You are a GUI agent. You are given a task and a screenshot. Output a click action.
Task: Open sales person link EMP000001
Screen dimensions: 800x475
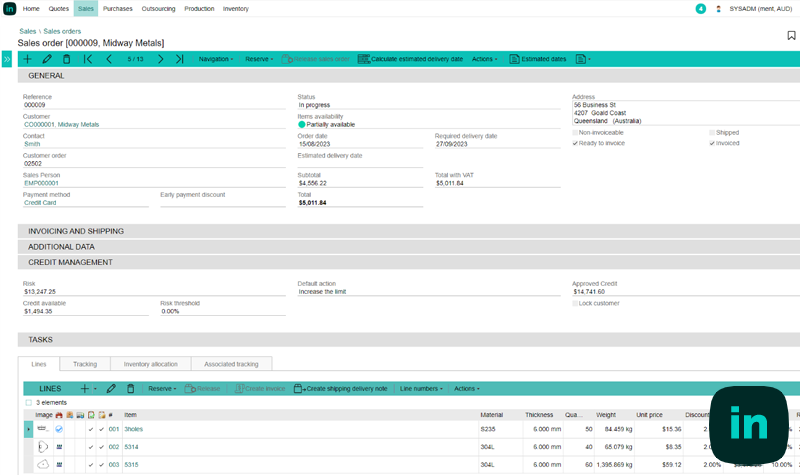pyautogui.click(x=41, y=183)
